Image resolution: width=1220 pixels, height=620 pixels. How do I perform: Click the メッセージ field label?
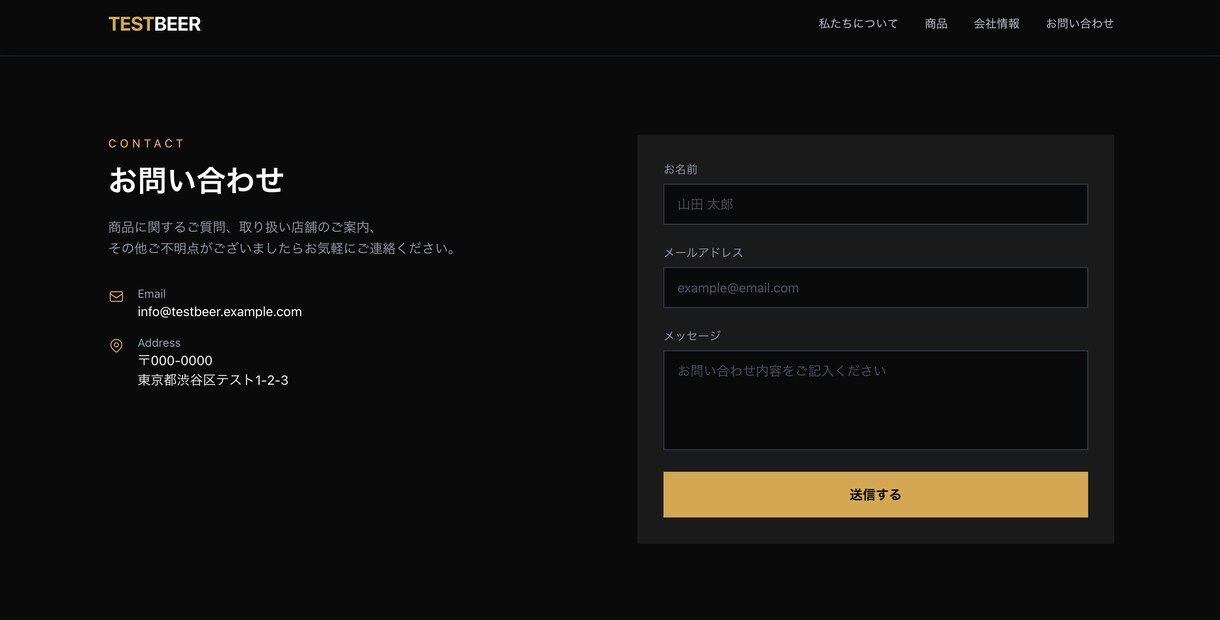[692, 336]
